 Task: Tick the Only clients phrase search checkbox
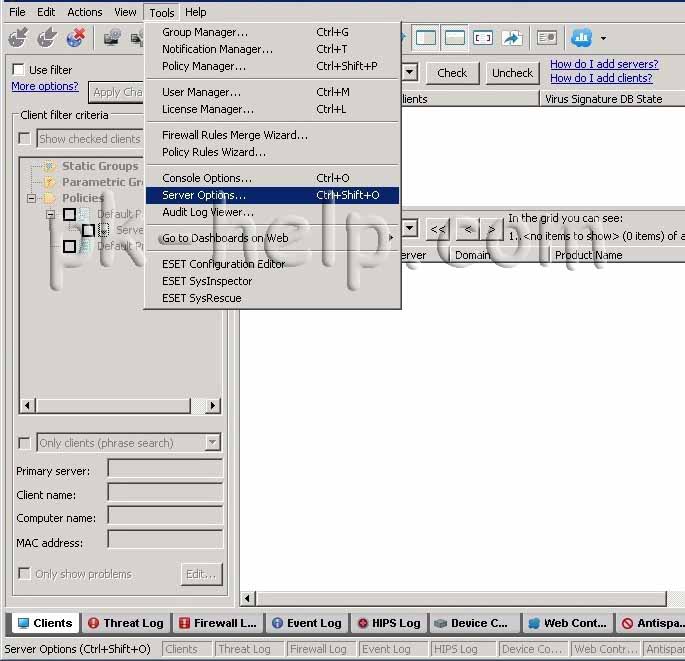click(x=24, y=443)
